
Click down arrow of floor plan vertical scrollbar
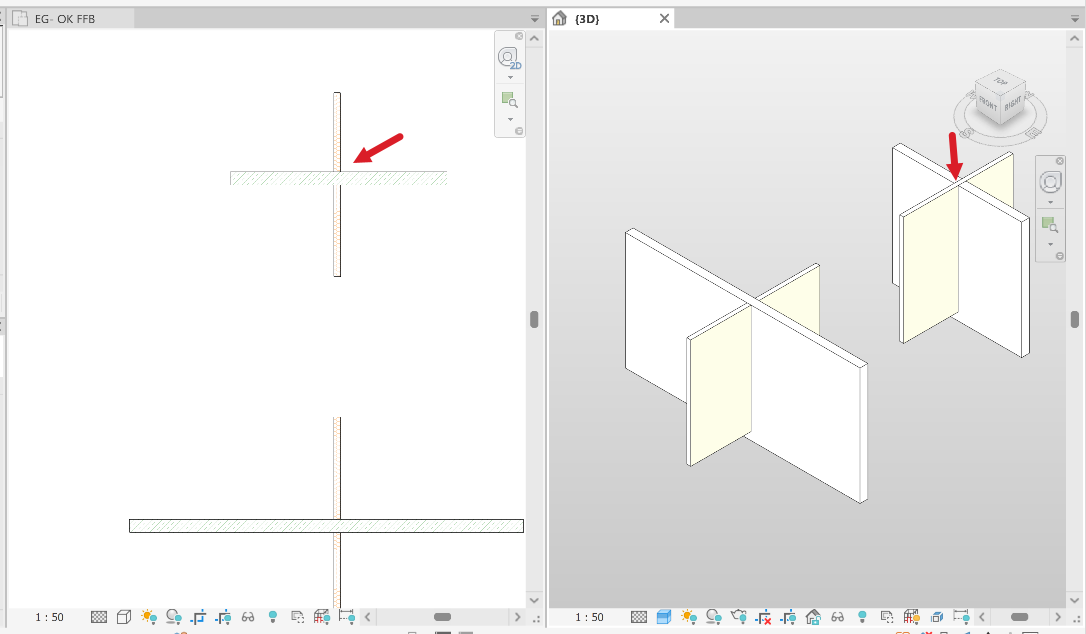tap(534, 600)
